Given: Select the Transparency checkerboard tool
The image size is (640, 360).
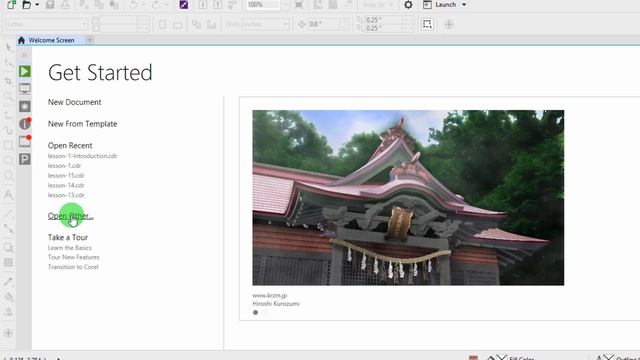Looking at the screenshot, I should [x=8, y=262].
